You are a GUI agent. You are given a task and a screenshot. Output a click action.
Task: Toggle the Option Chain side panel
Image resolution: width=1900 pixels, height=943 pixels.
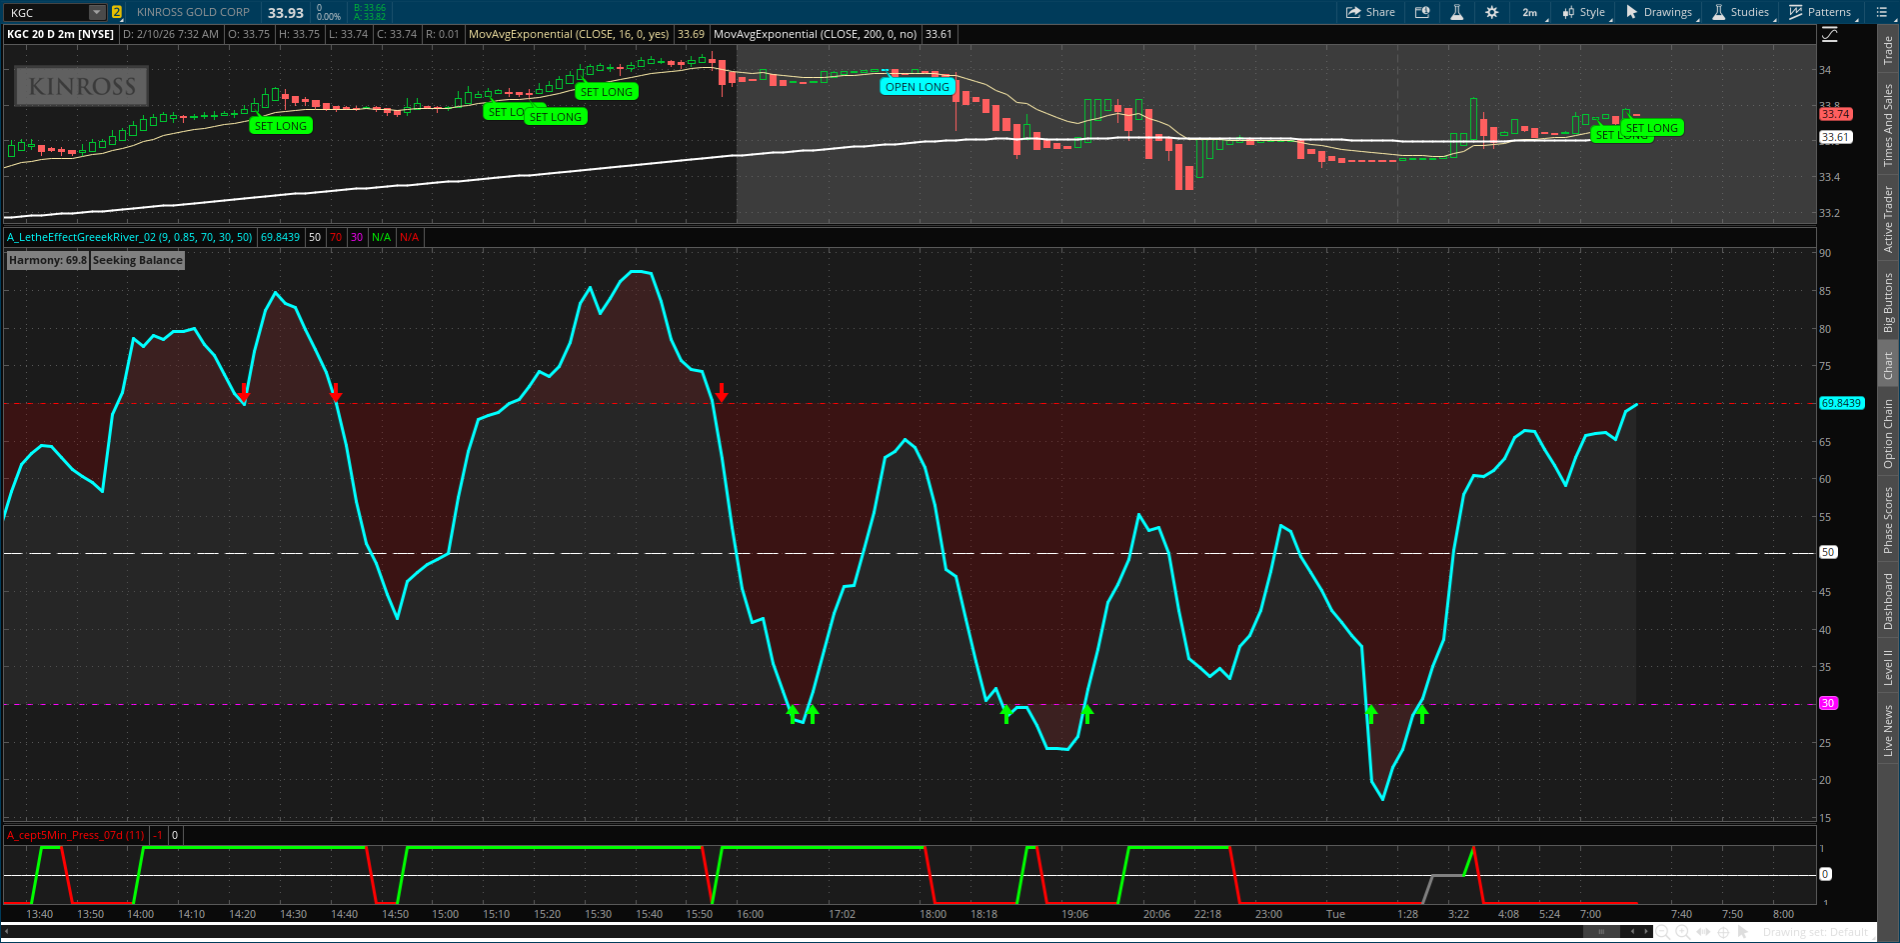click(1888, 433)
